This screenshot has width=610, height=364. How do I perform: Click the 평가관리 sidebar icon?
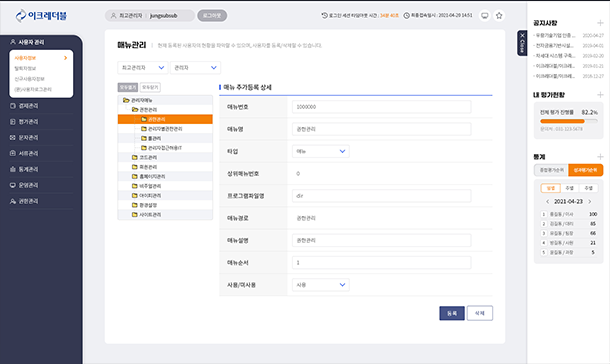[13, 122]
